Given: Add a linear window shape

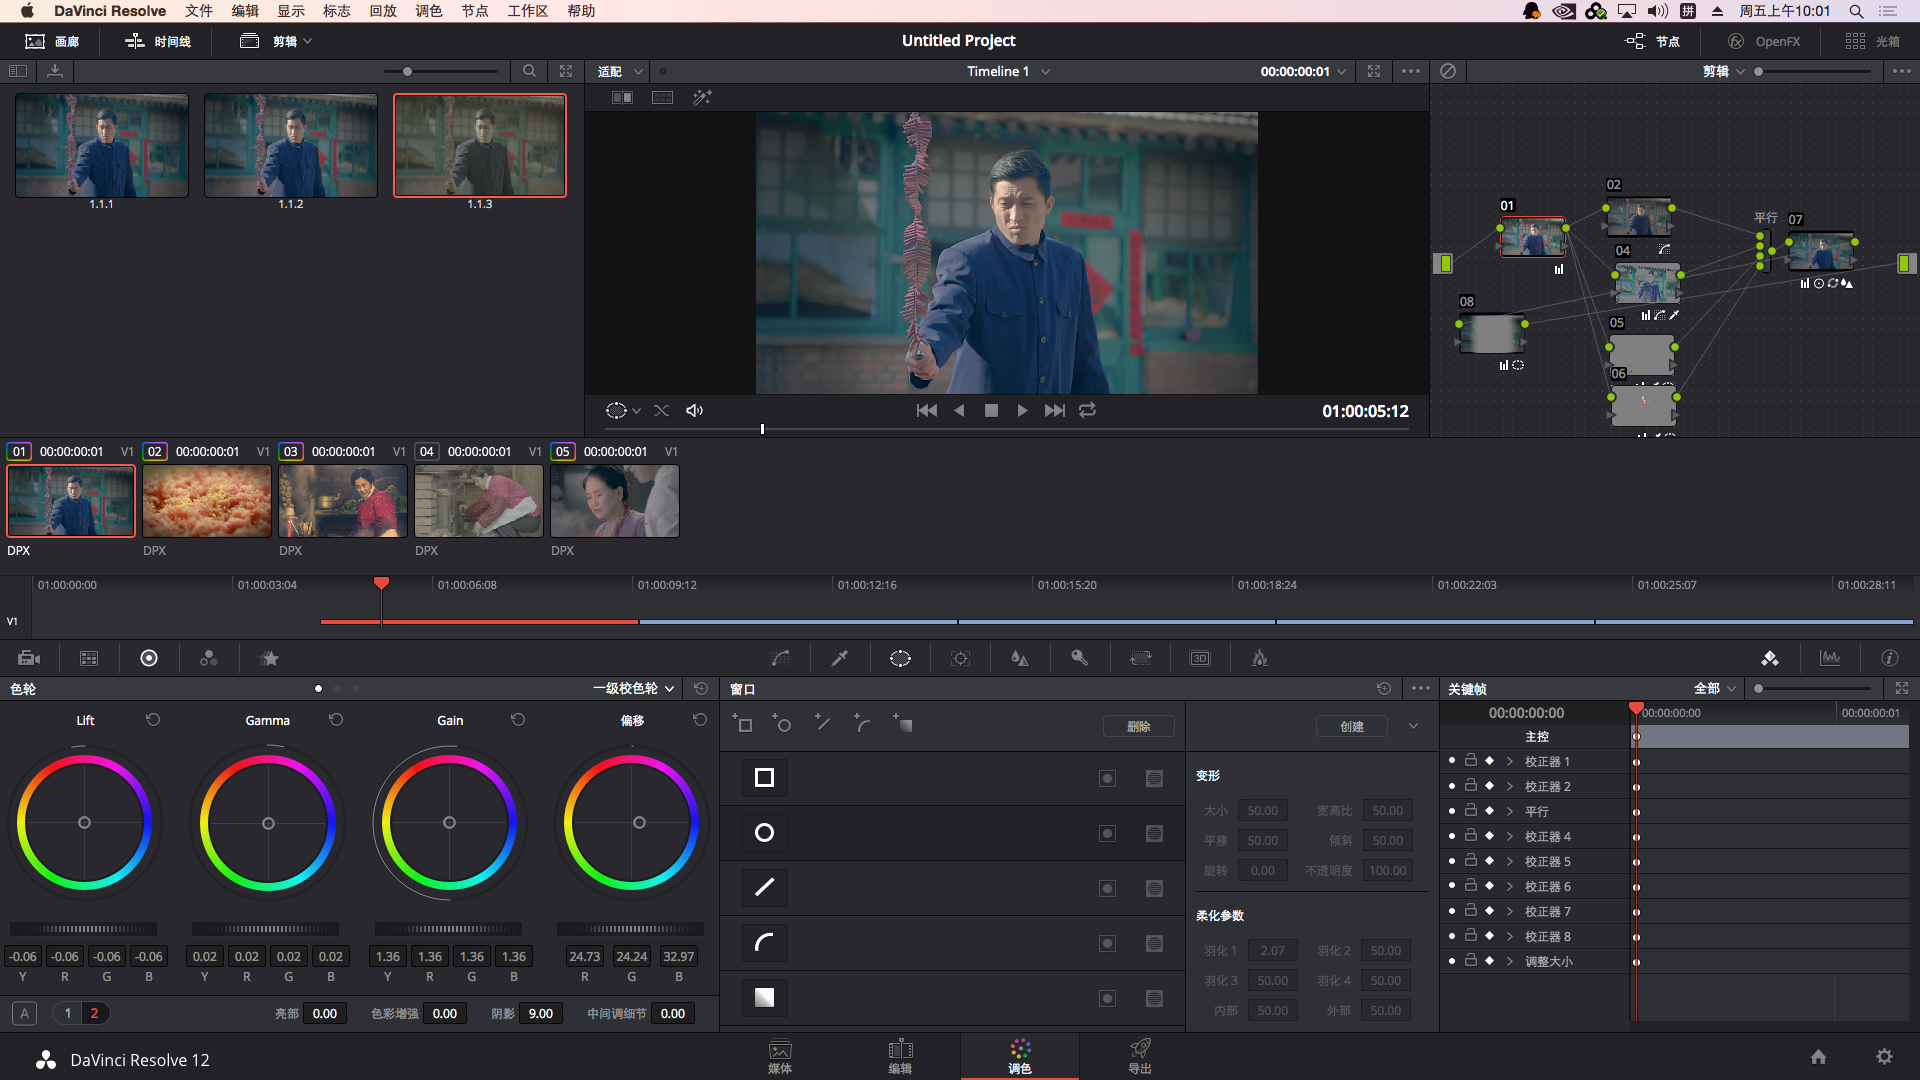Looking at the screenshot, I should pyautogui.click(x=742, y=723).
